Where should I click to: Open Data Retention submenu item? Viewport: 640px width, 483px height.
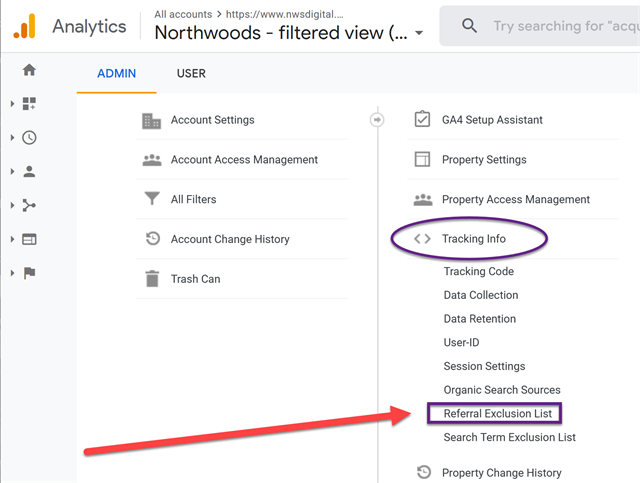click(480, 318)
